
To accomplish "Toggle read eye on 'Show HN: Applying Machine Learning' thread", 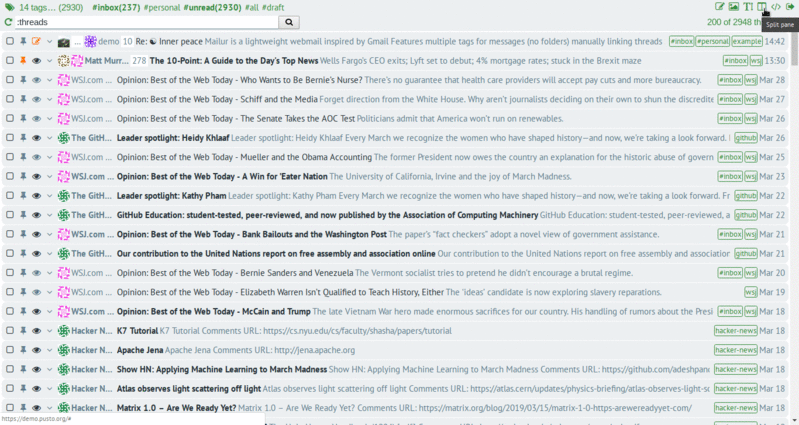I will pyautogui.click(x=36, y=369).
